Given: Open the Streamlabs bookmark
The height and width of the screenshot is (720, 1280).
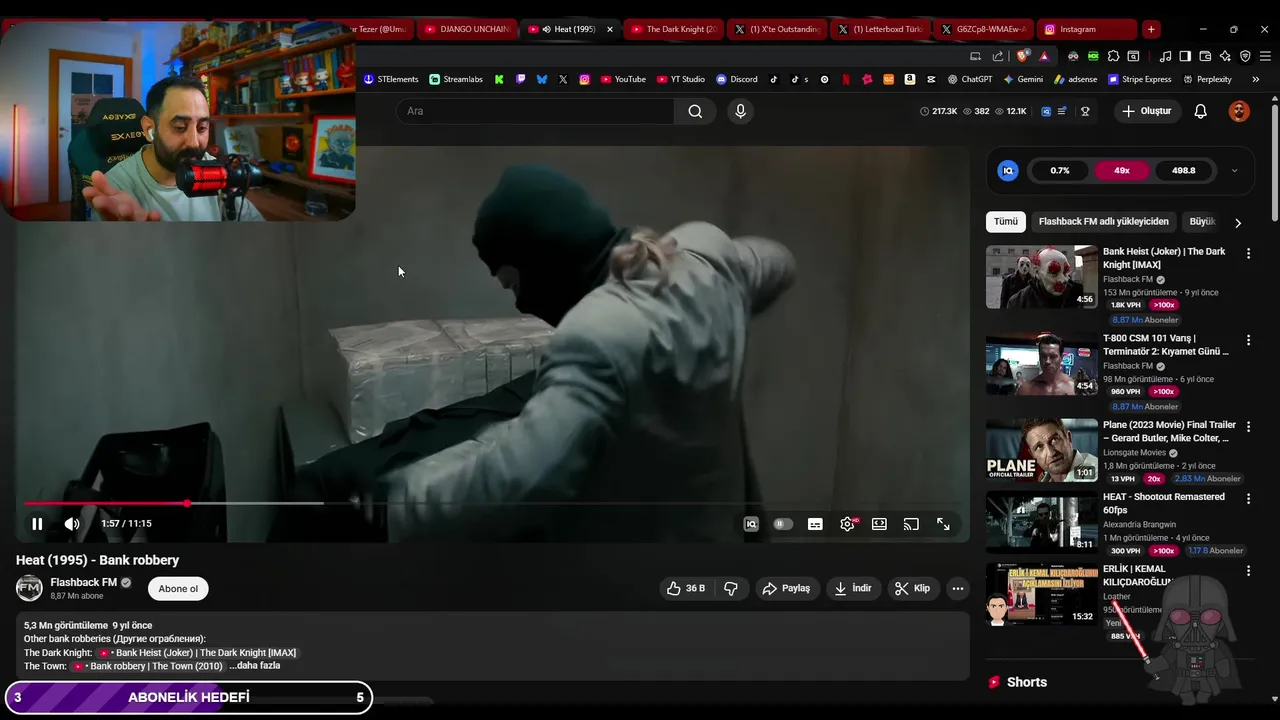Looking at the screenshot, I should click(456, 79).
